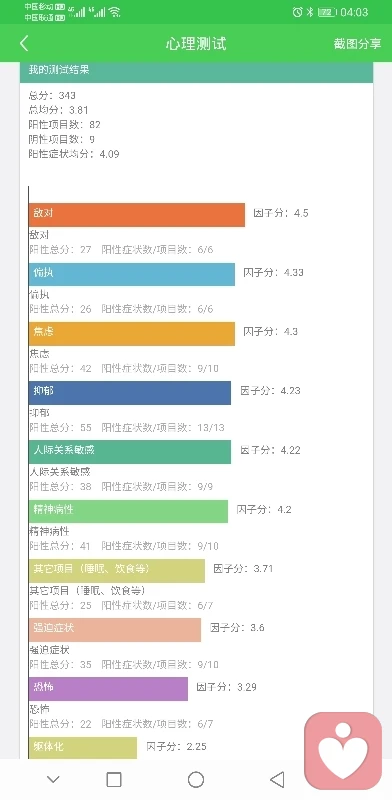This screenshot has width=392, height=800.
Task: Select the light green 精神病性 bar
Action: (128, 511)
